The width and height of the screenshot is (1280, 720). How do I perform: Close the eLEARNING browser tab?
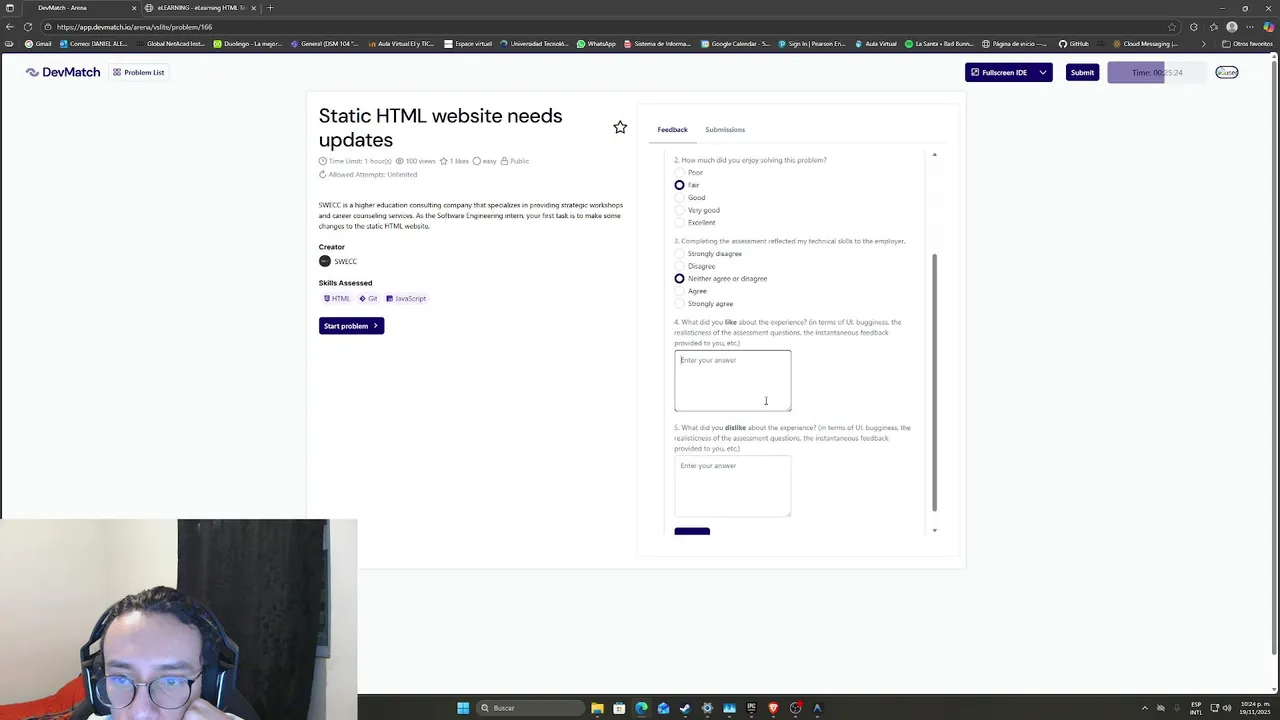coord(253,8)
